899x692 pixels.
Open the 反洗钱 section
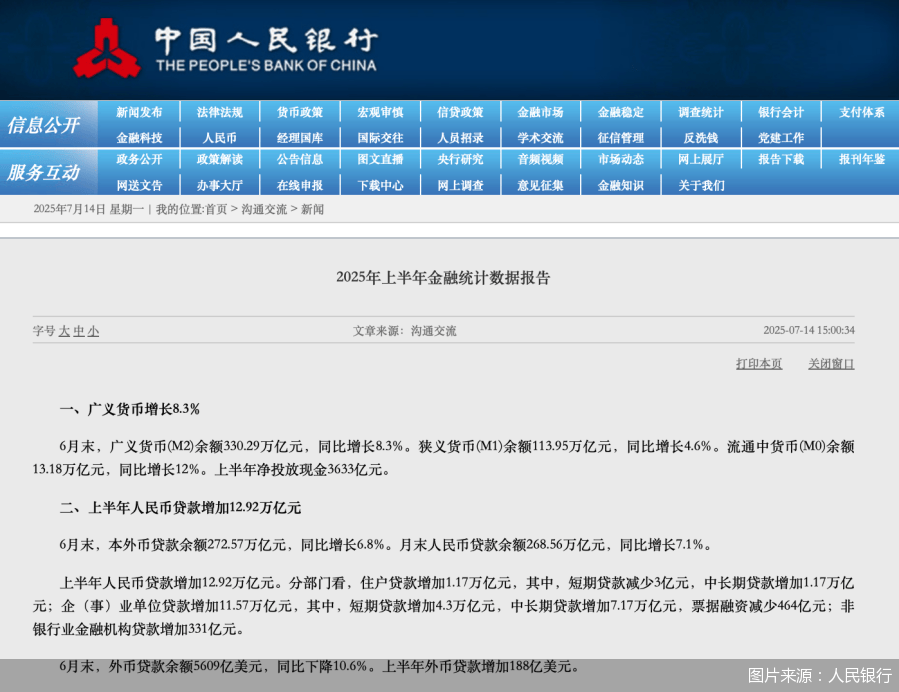(701, 138)
